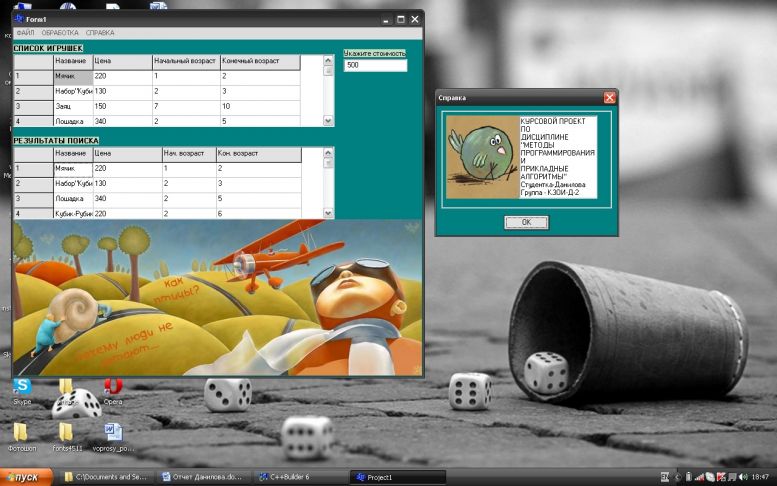Image resolution: width=777 pixels, height=486 pixels.
Task: Click the search results scrollbar up arrow
Action: coord(328,153)
